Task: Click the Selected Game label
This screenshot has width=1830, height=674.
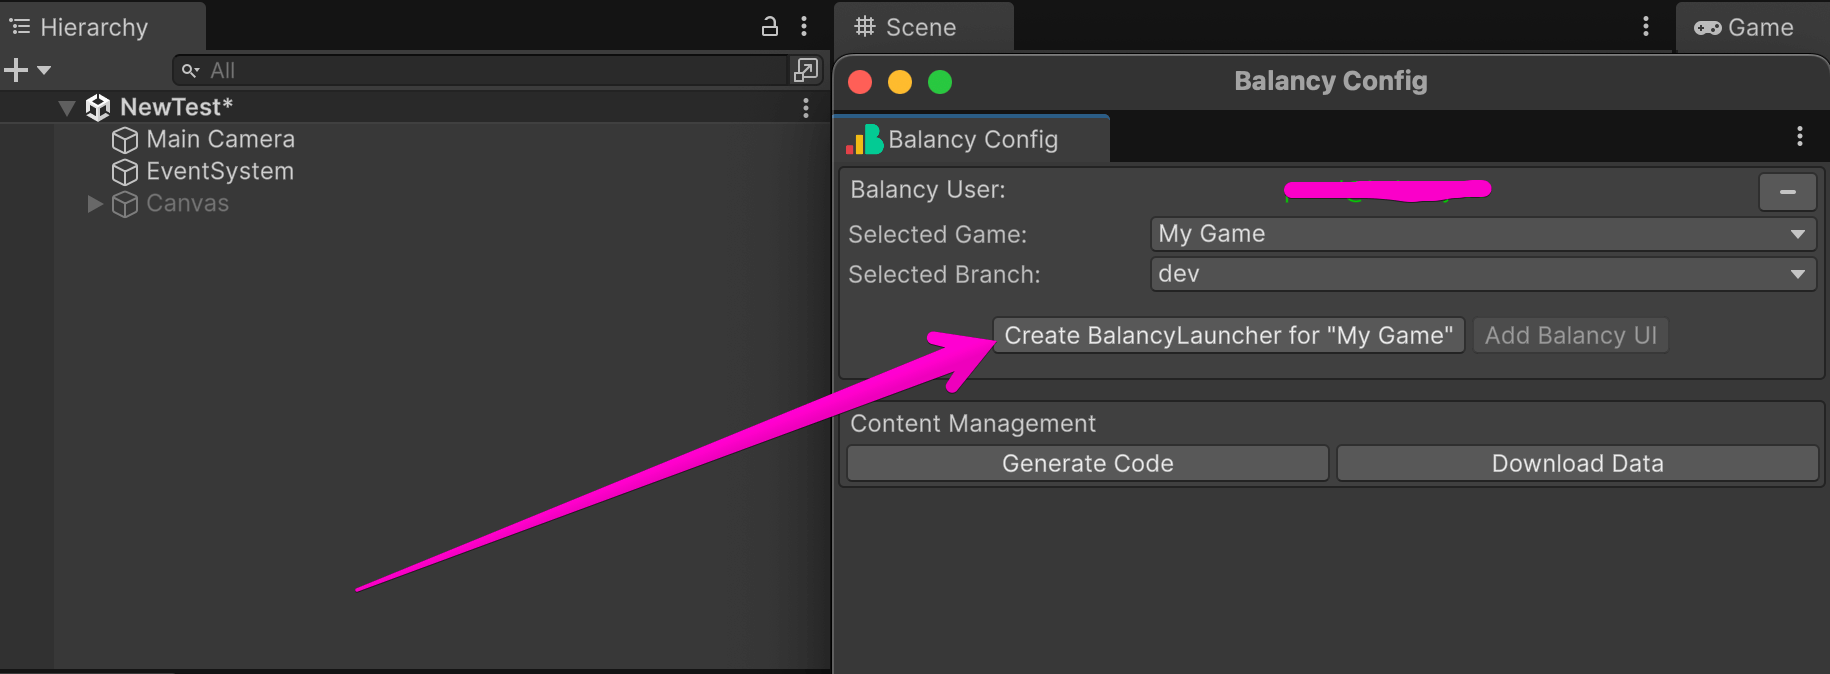Action: point(938,234)
